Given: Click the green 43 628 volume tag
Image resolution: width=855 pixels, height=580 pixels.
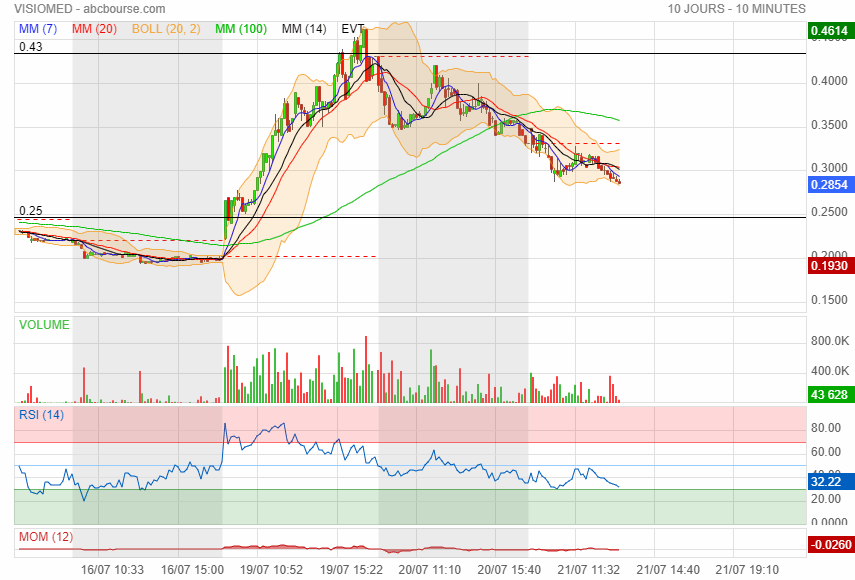Looking at the screenshot, I should pos(830,395).
